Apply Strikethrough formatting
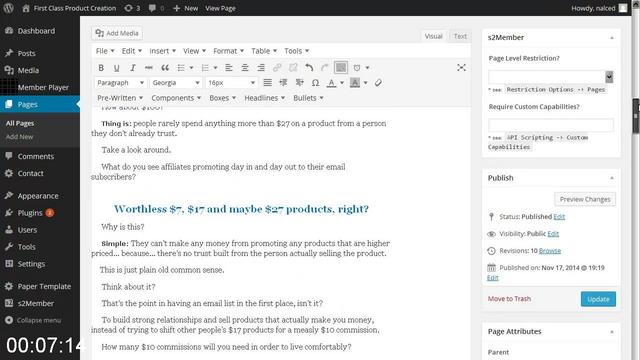 pyautogui.click(x=149, y=68)
